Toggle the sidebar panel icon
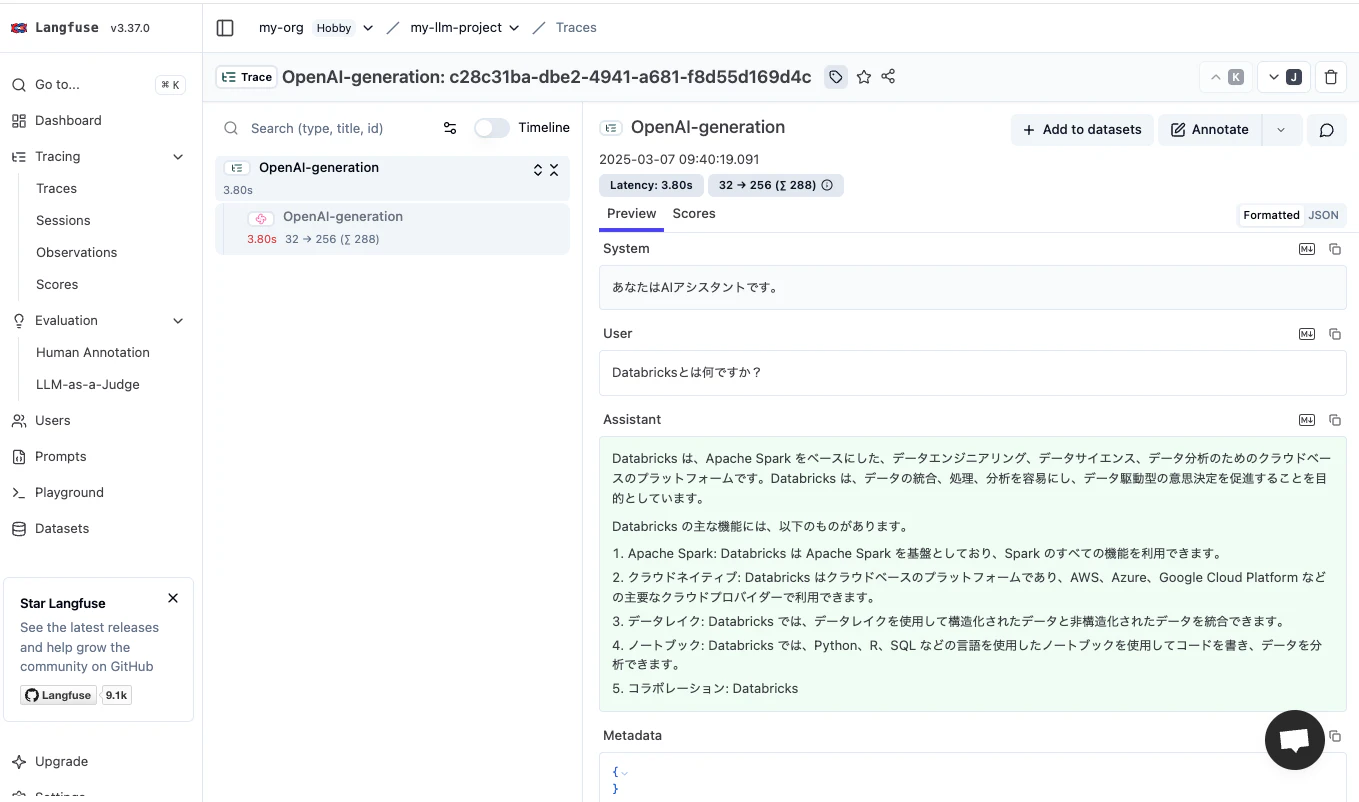The image size is (1359, 802). pos(225,28)
